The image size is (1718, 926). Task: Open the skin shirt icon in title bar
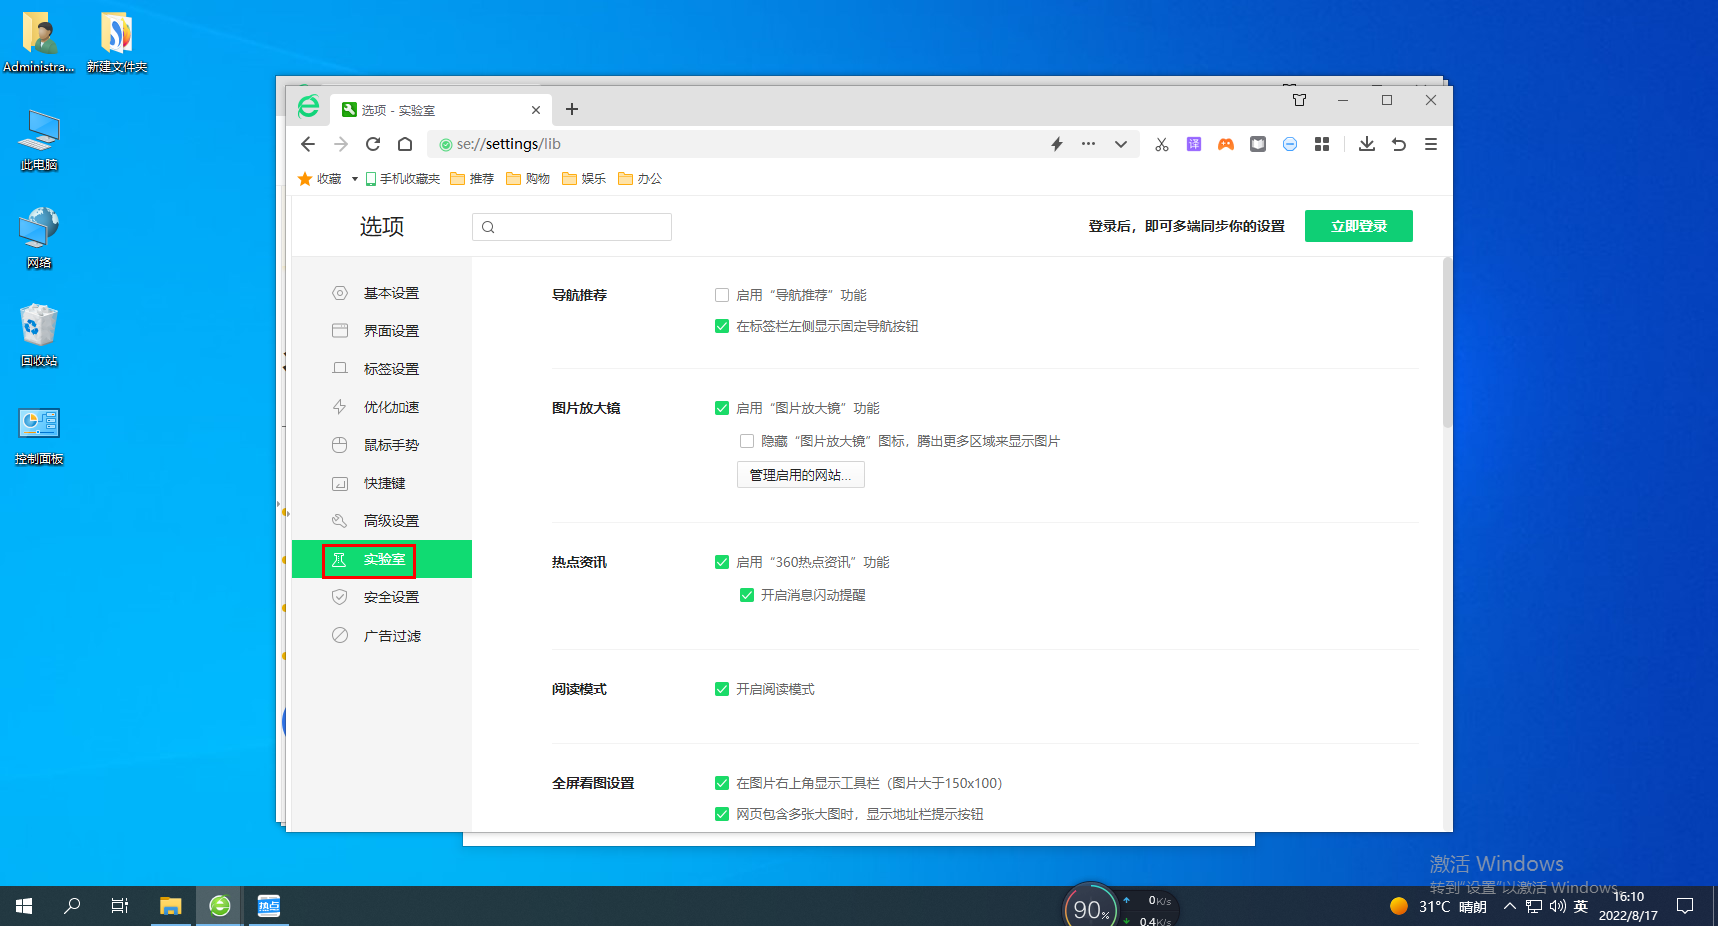tap(1300, 100)
